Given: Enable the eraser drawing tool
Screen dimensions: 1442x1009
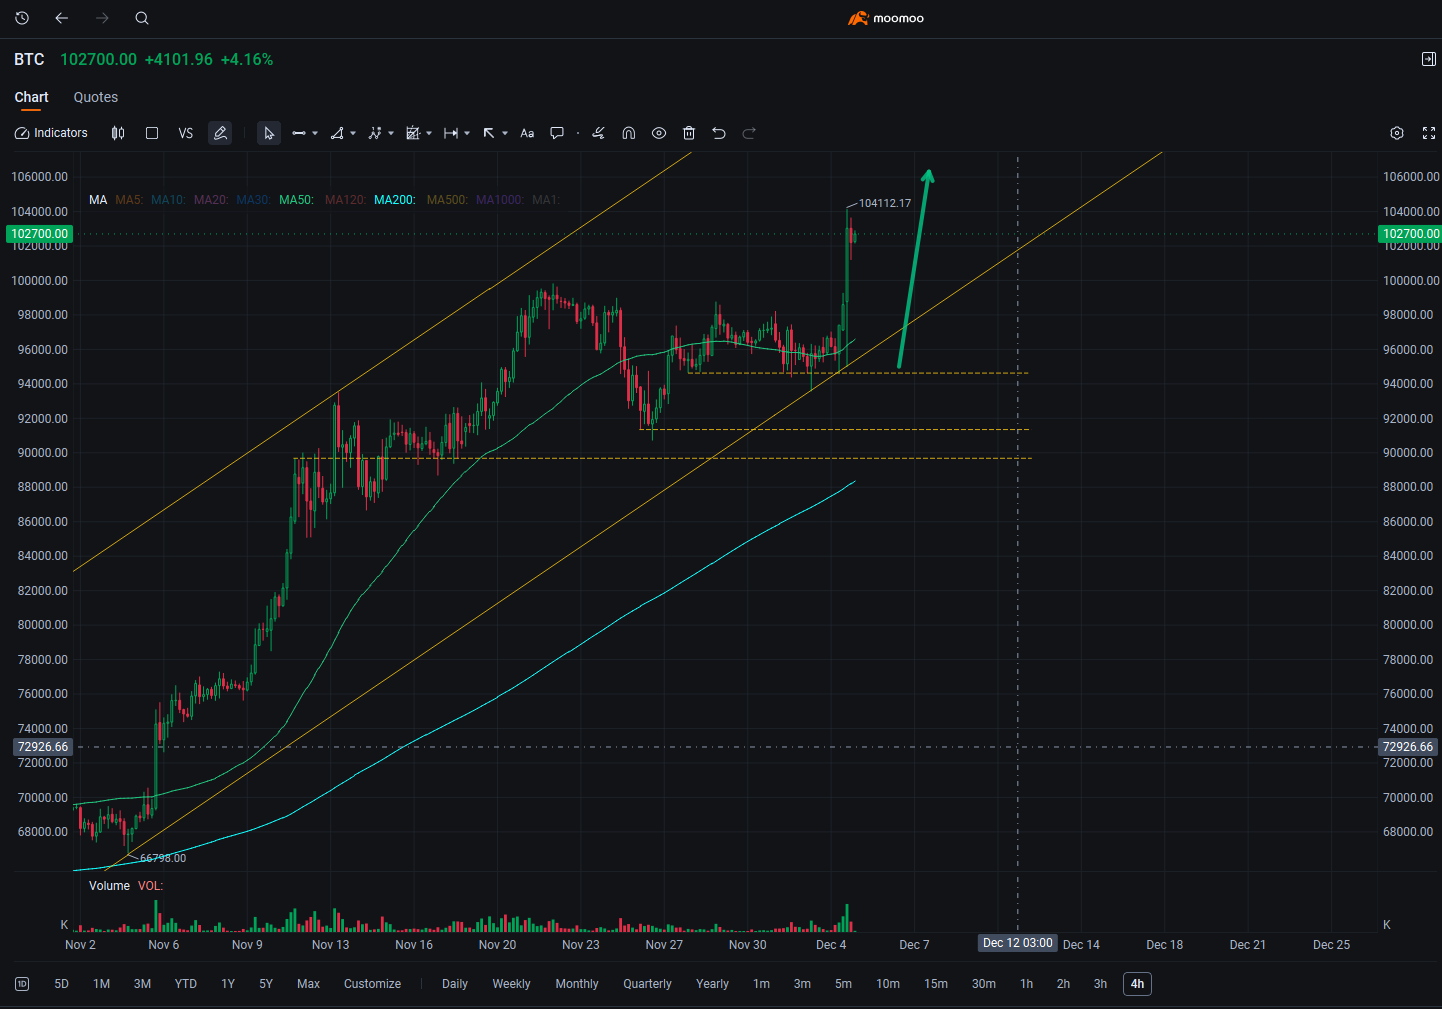Looking at the screenshot, I should tap(597, 132).
